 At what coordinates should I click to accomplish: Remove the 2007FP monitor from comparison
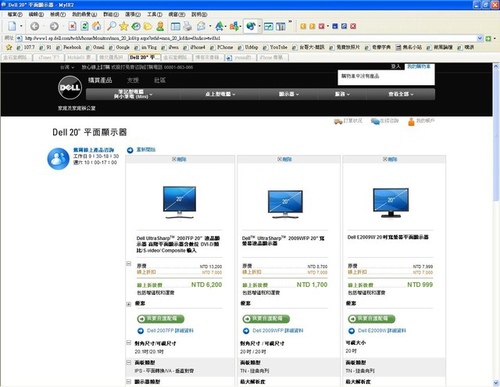(179, 159)
